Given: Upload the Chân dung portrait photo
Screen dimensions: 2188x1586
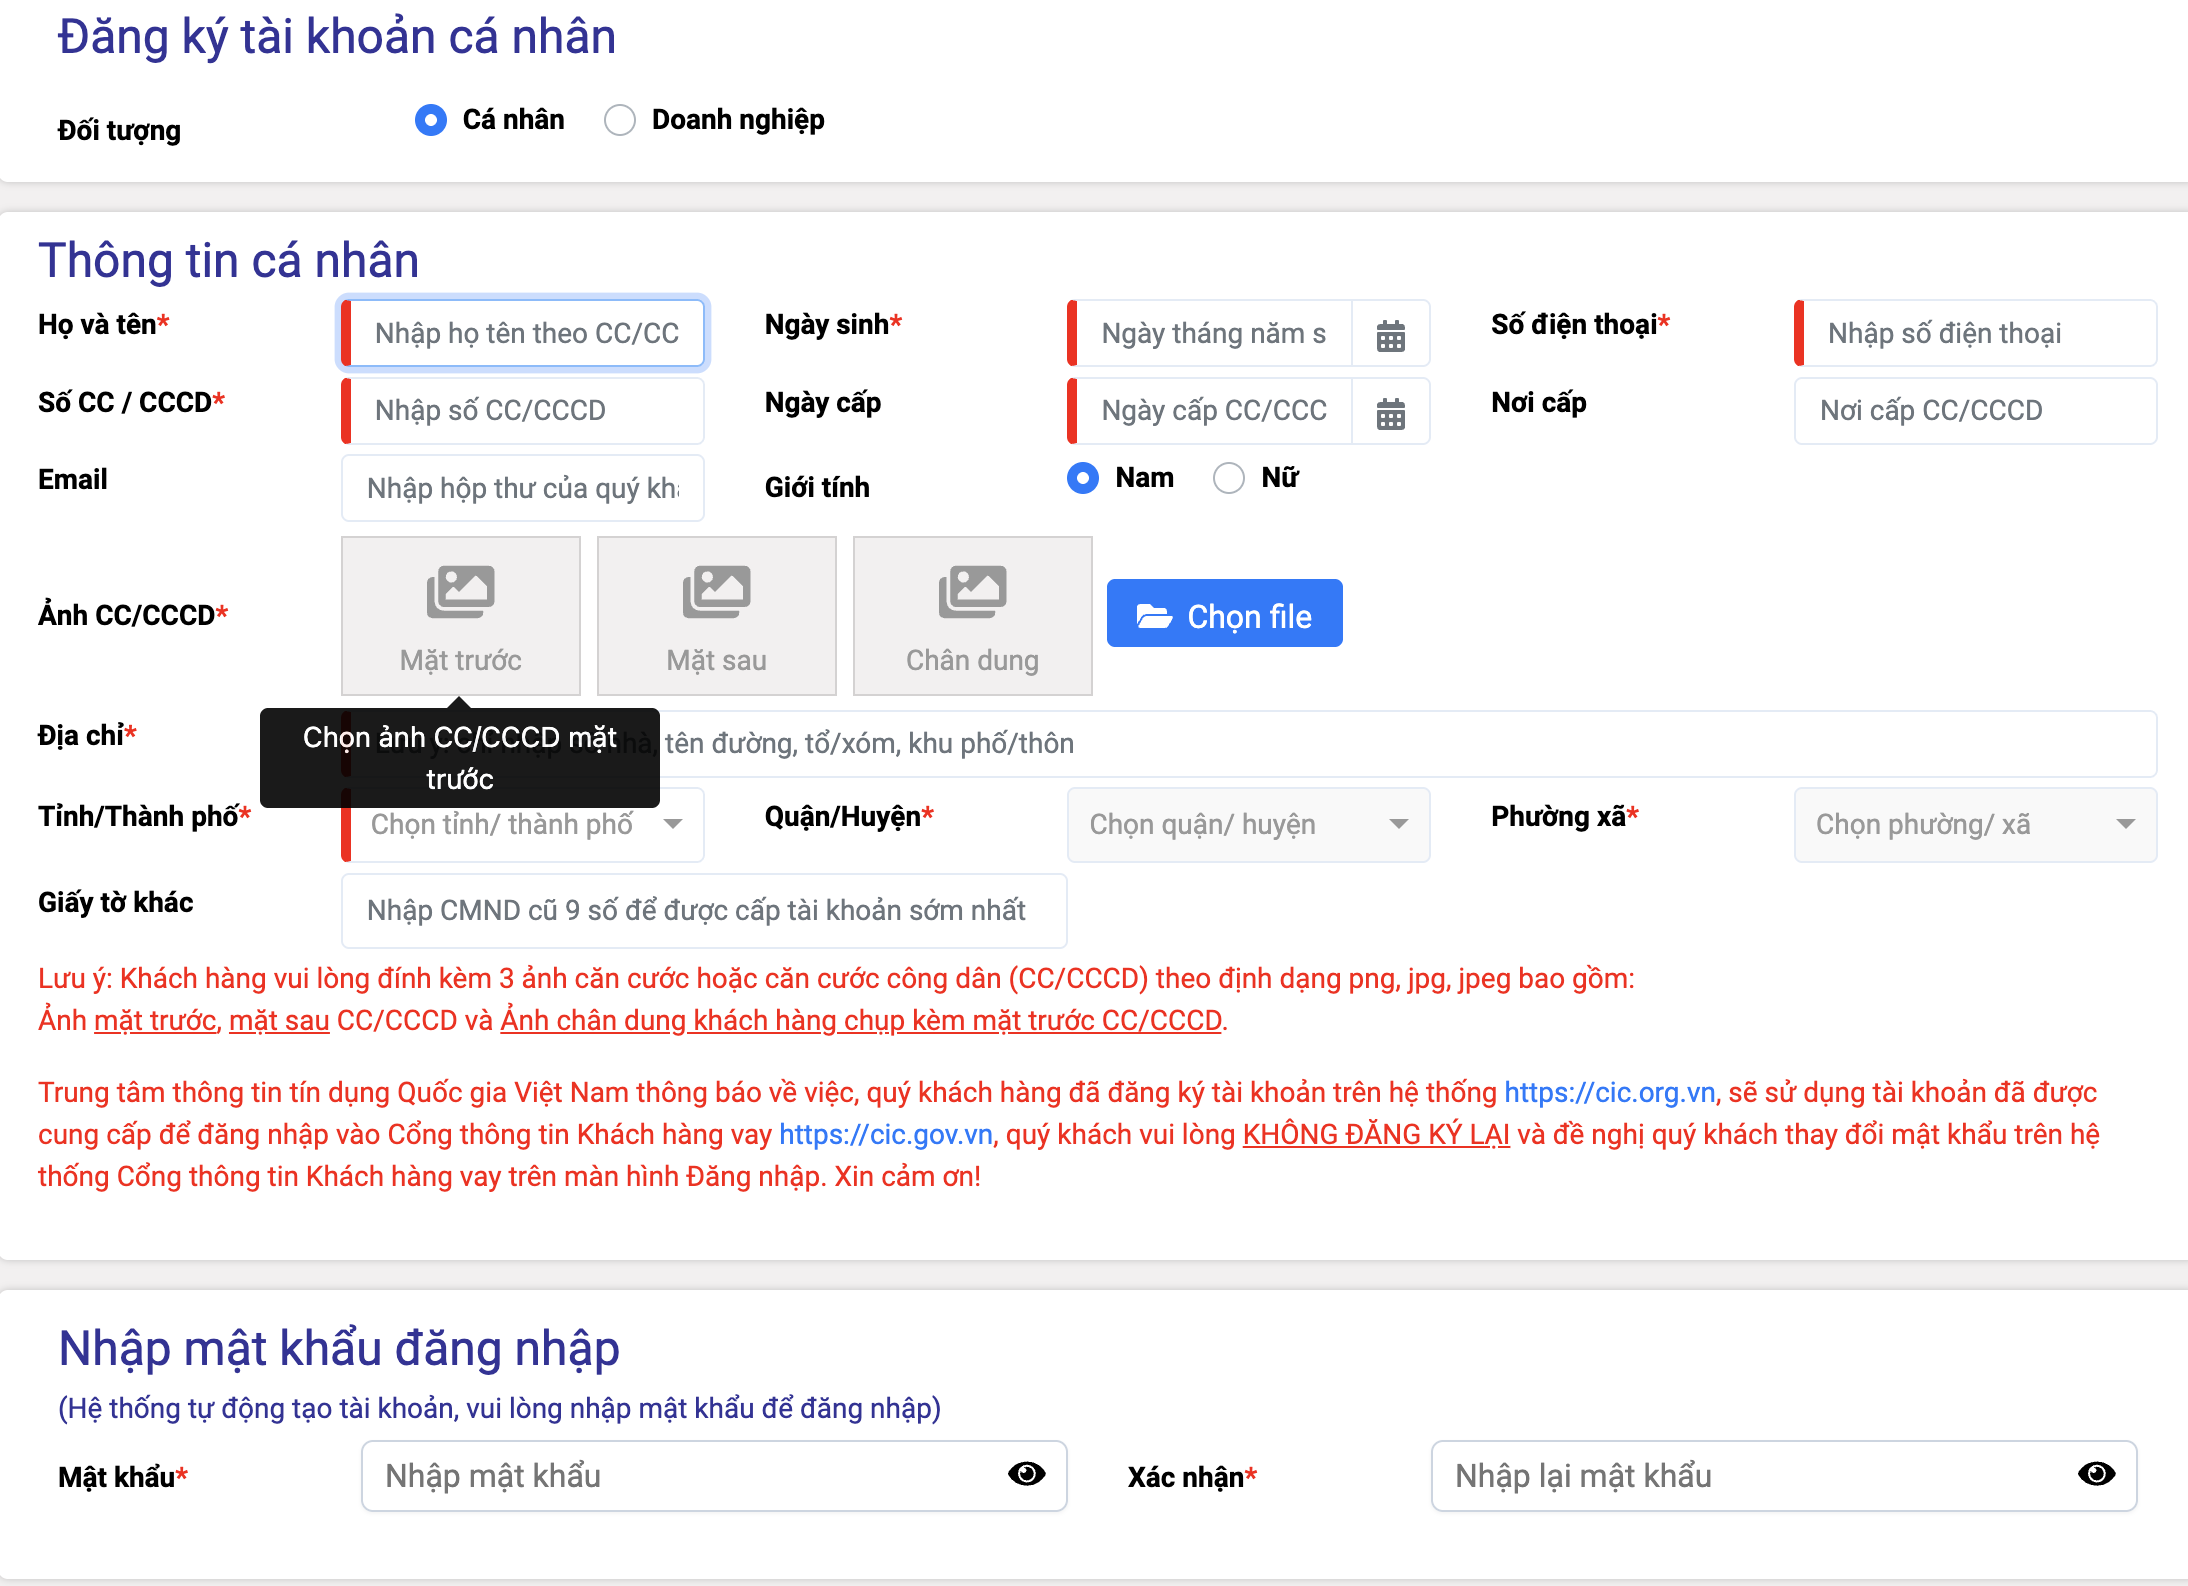Looking at the screenshot, I should [x=973, y=616].
